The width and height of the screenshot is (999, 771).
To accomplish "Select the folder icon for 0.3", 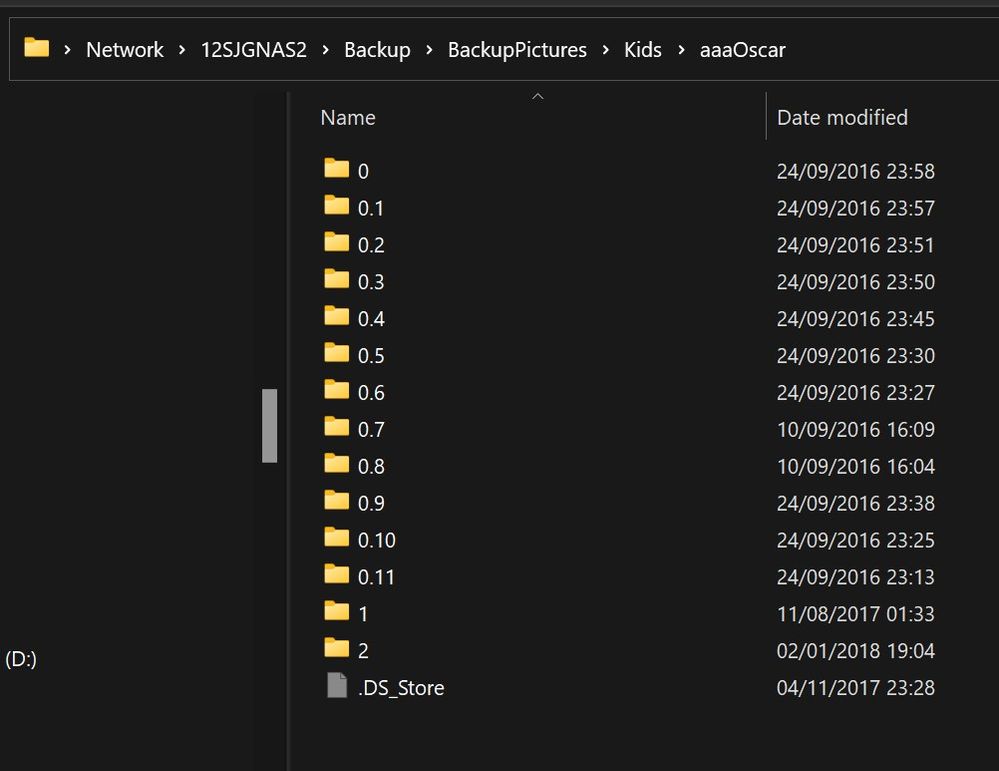I will pos(337,280).
